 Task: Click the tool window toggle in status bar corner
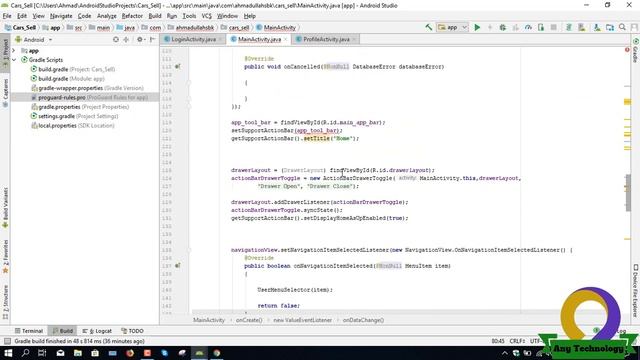[7, 341]
